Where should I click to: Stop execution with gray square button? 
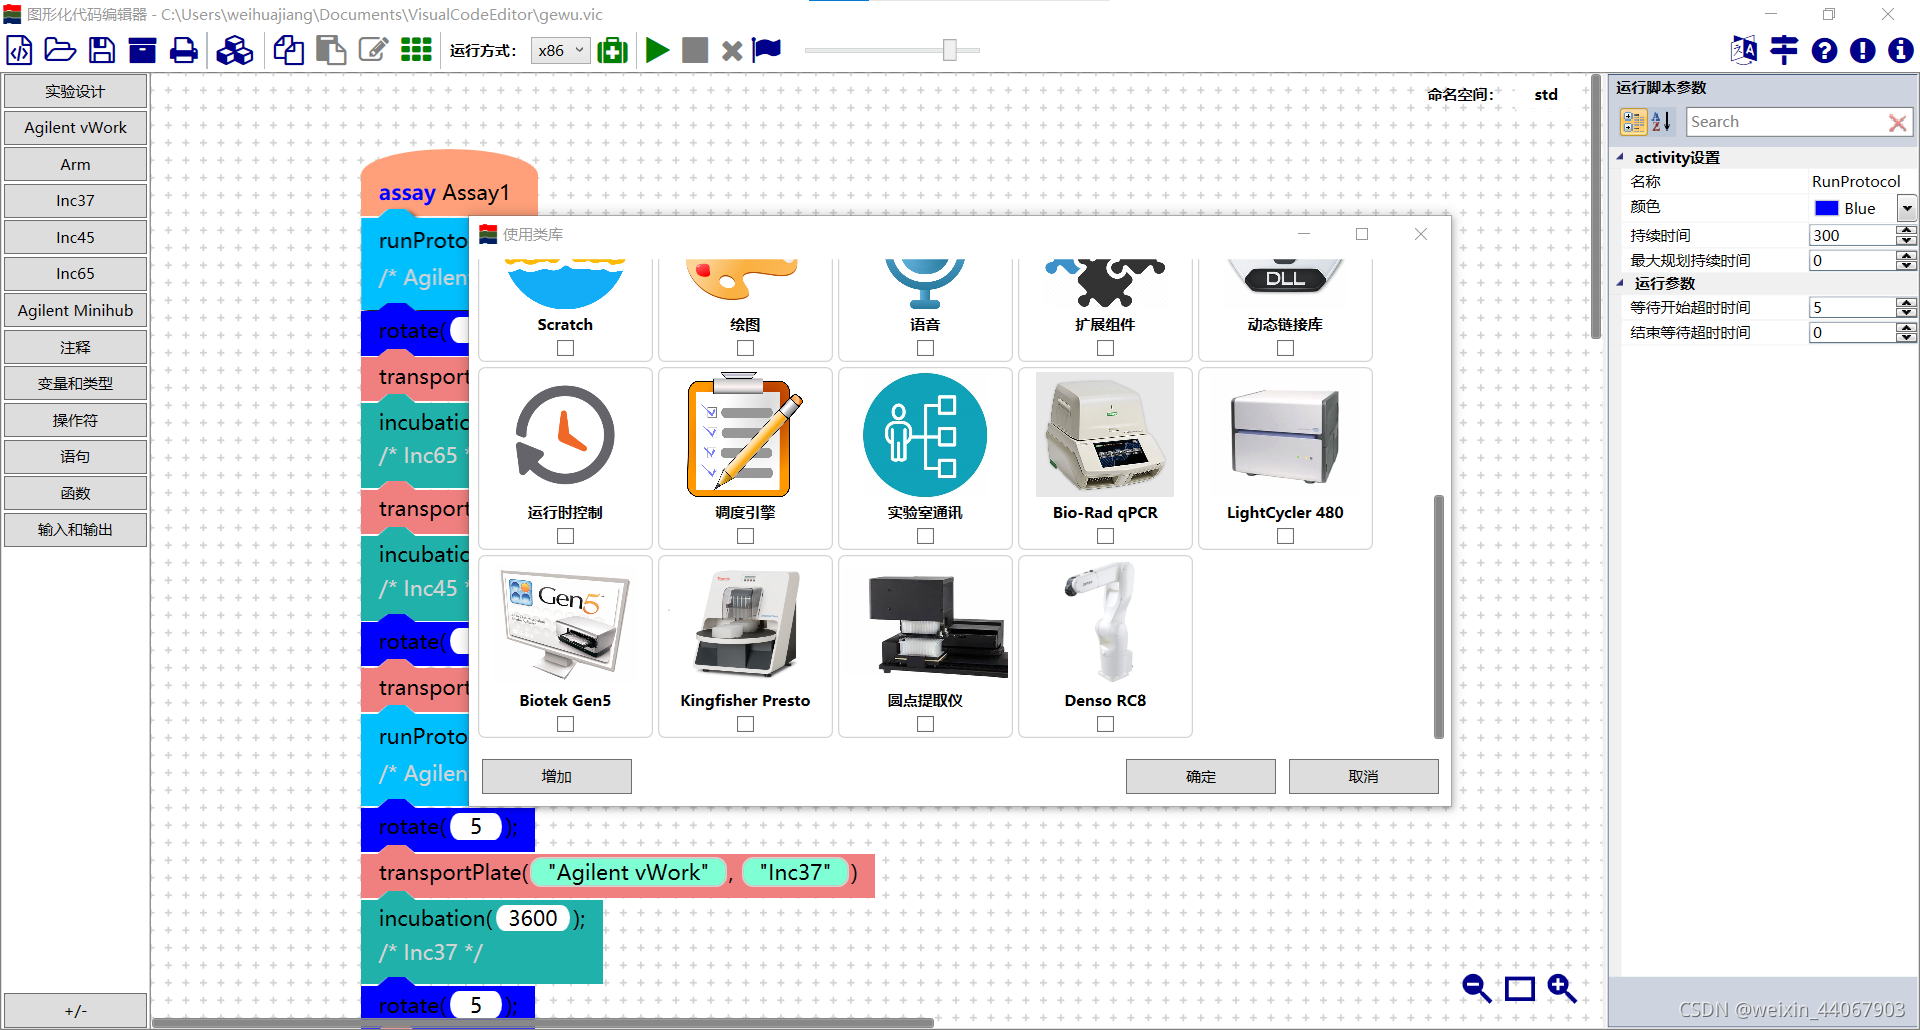pyautogui.click(x=695, y=50)
